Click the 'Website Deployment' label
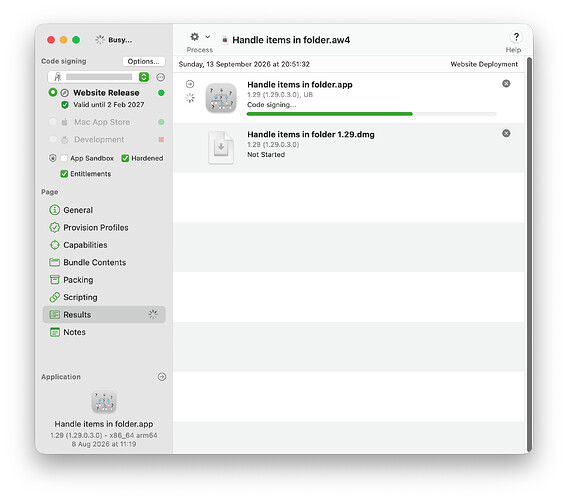 click(484, 64)
